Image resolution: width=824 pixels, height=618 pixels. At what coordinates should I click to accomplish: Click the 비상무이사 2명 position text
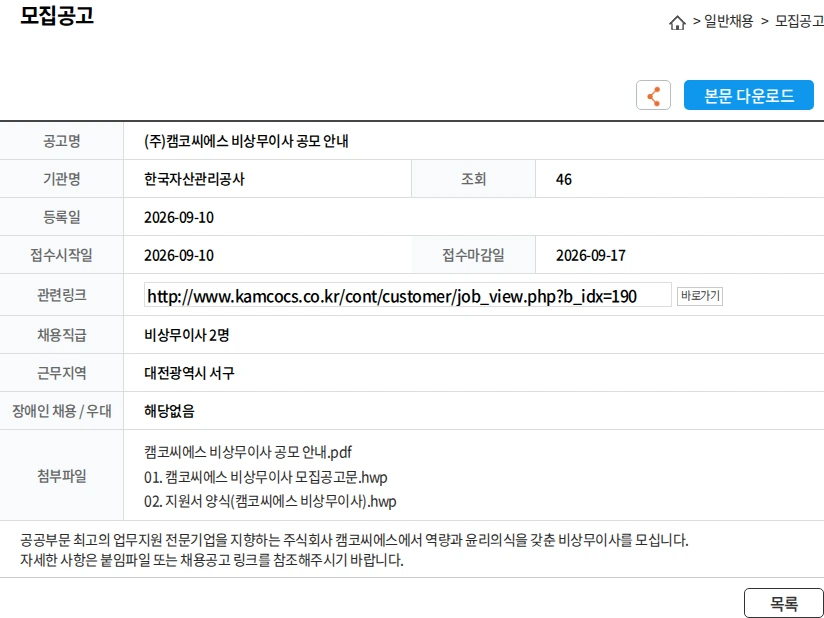[x=187, y=335]
